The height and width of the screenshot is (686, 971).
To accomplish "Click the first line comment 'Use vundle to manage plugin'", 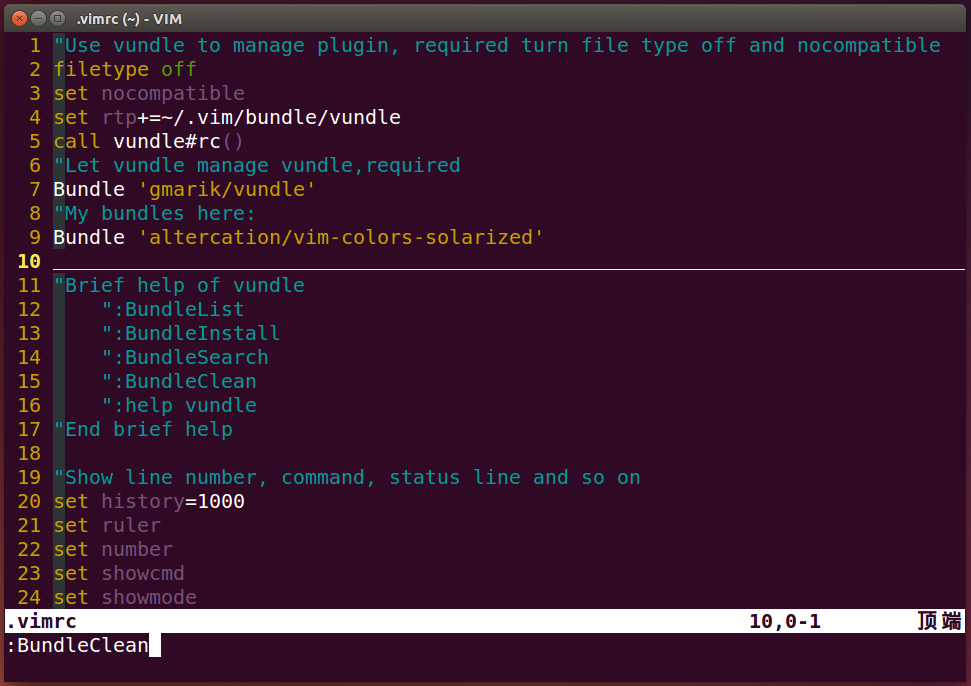I will [497, 46].
